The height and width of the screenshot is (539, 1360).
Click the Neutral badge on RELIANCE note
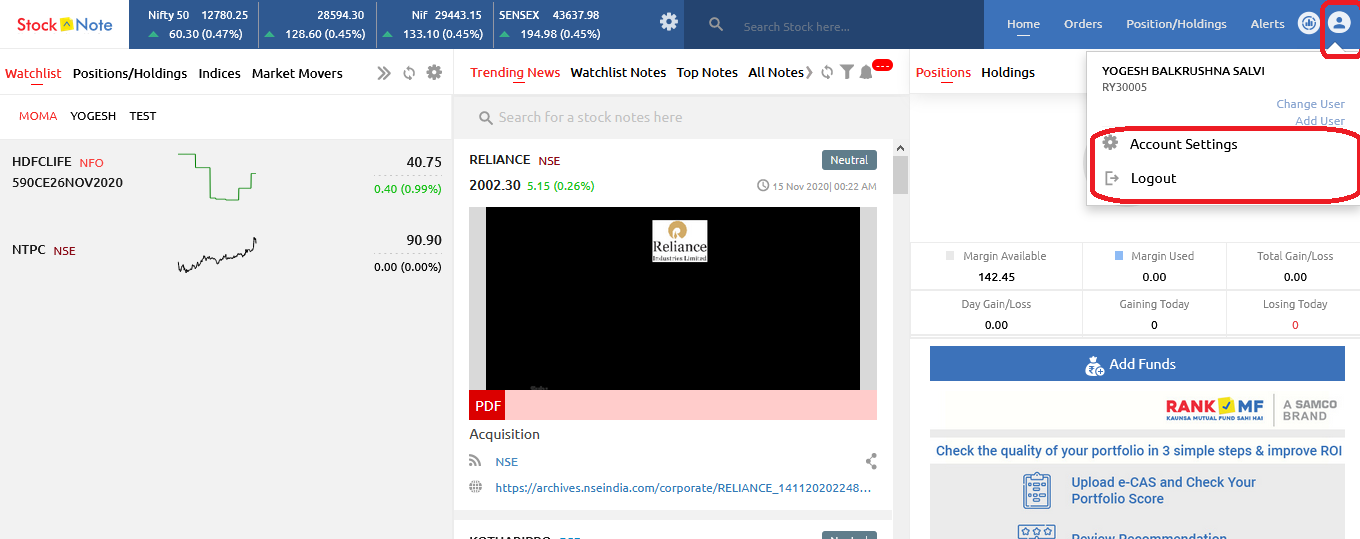pyautogui.click(x=849, y=160)
